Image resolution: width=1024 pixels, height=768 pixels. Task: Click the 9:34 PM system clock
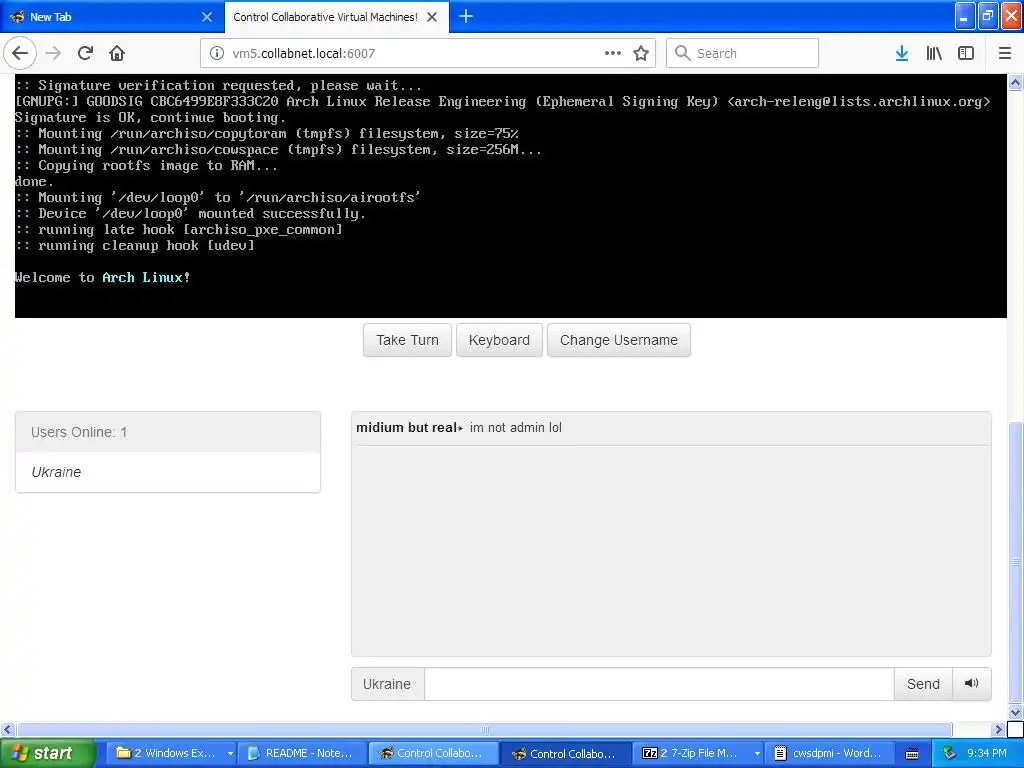(x=987, y=753)
